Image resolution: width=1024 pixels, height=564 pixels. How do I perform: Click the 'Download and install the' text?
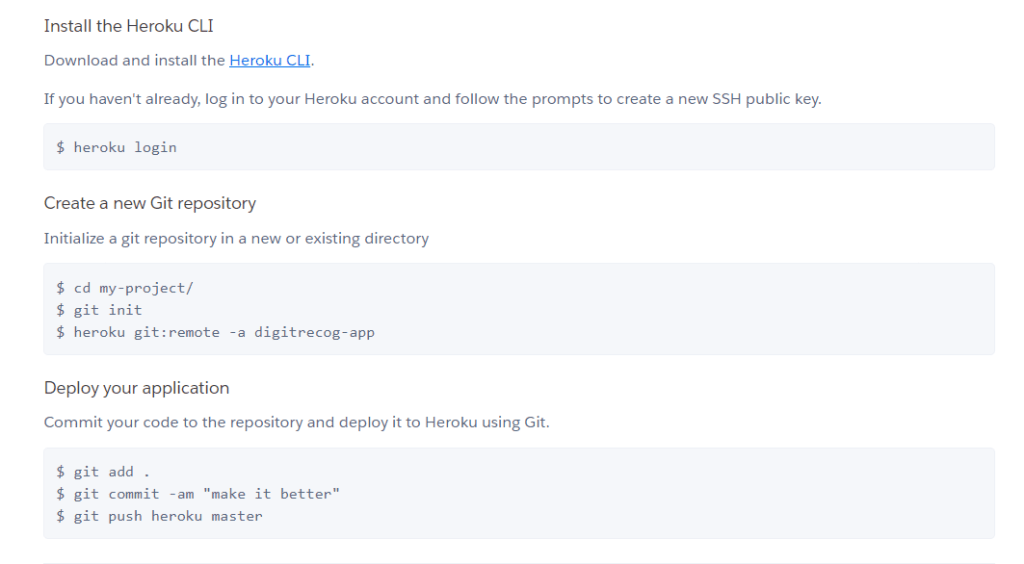tap(134, 60)
